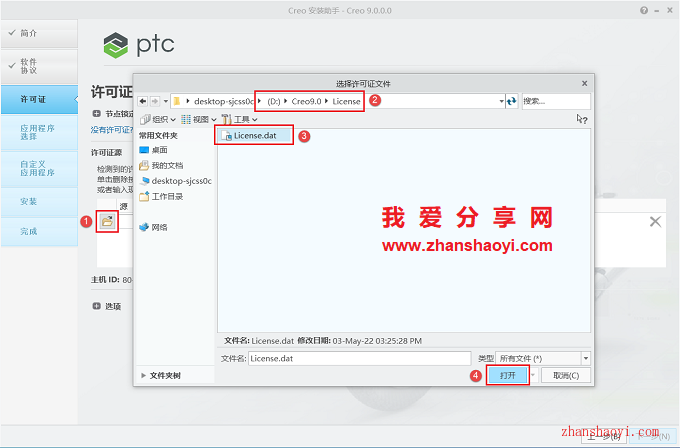Click in the search field
Screen dimensions: 680x448
coord(556,101)
